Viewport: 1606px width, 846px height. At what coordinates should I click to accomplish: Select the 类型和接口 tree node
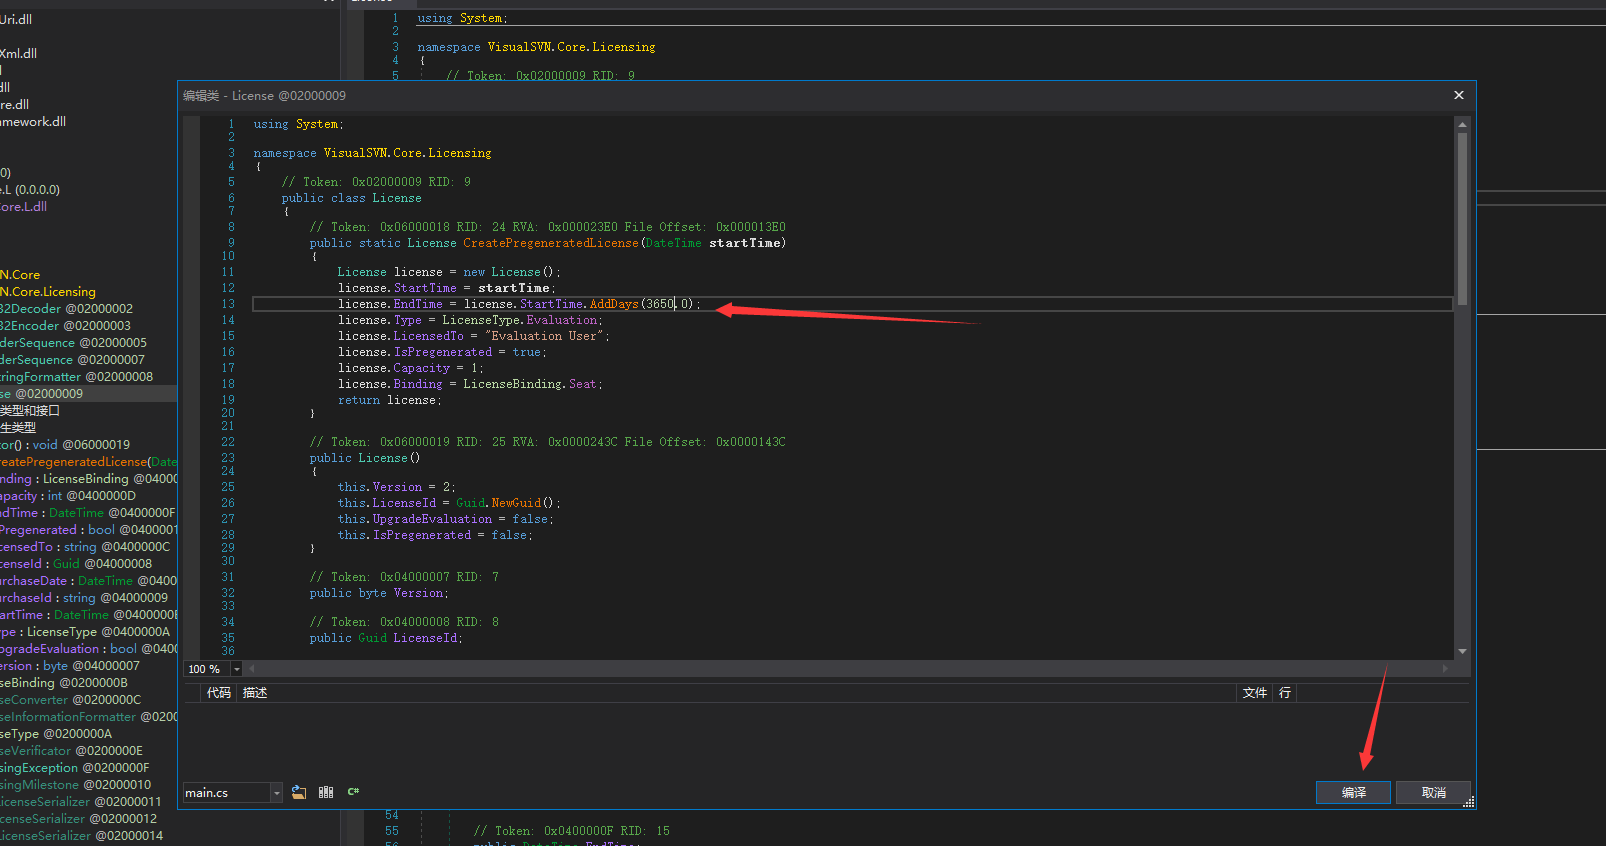coord(30,411)
